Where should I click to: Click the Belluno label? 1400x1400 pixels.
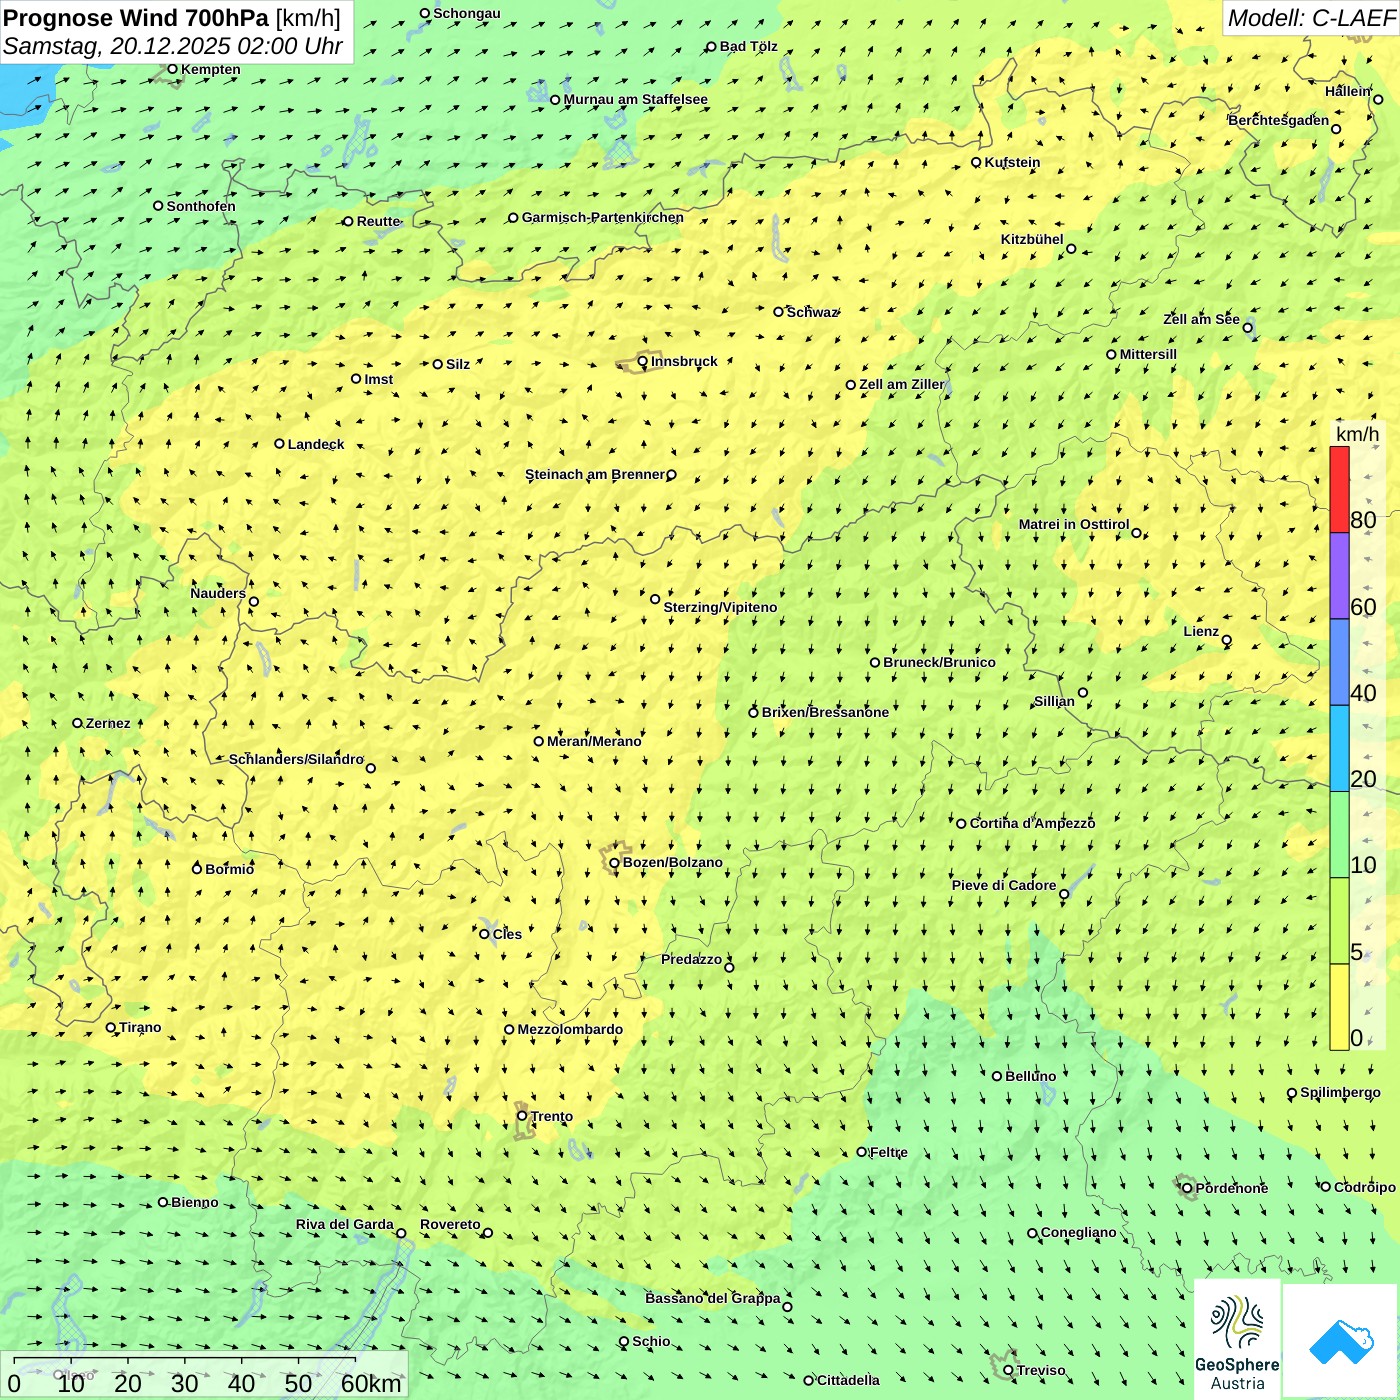pos(1030,1076)
